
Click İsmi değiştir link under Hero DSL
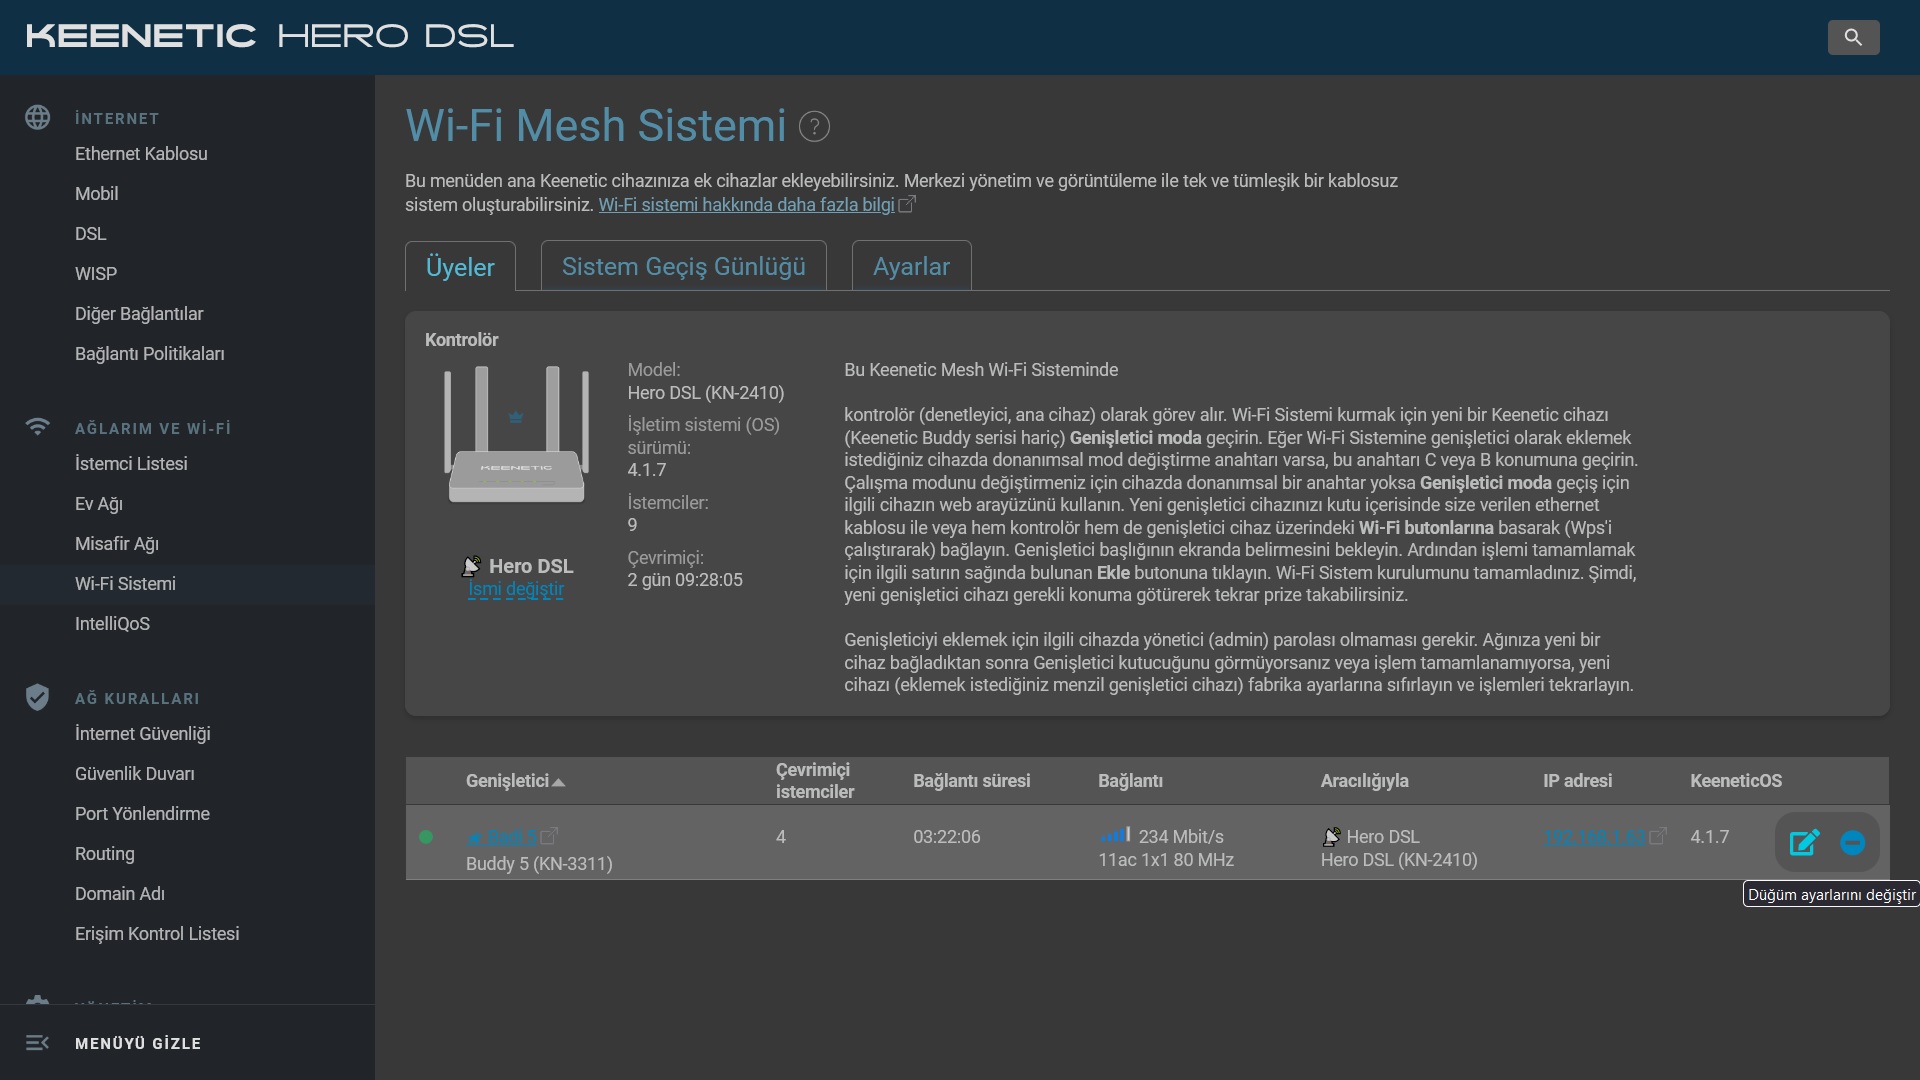pos(516,589)
